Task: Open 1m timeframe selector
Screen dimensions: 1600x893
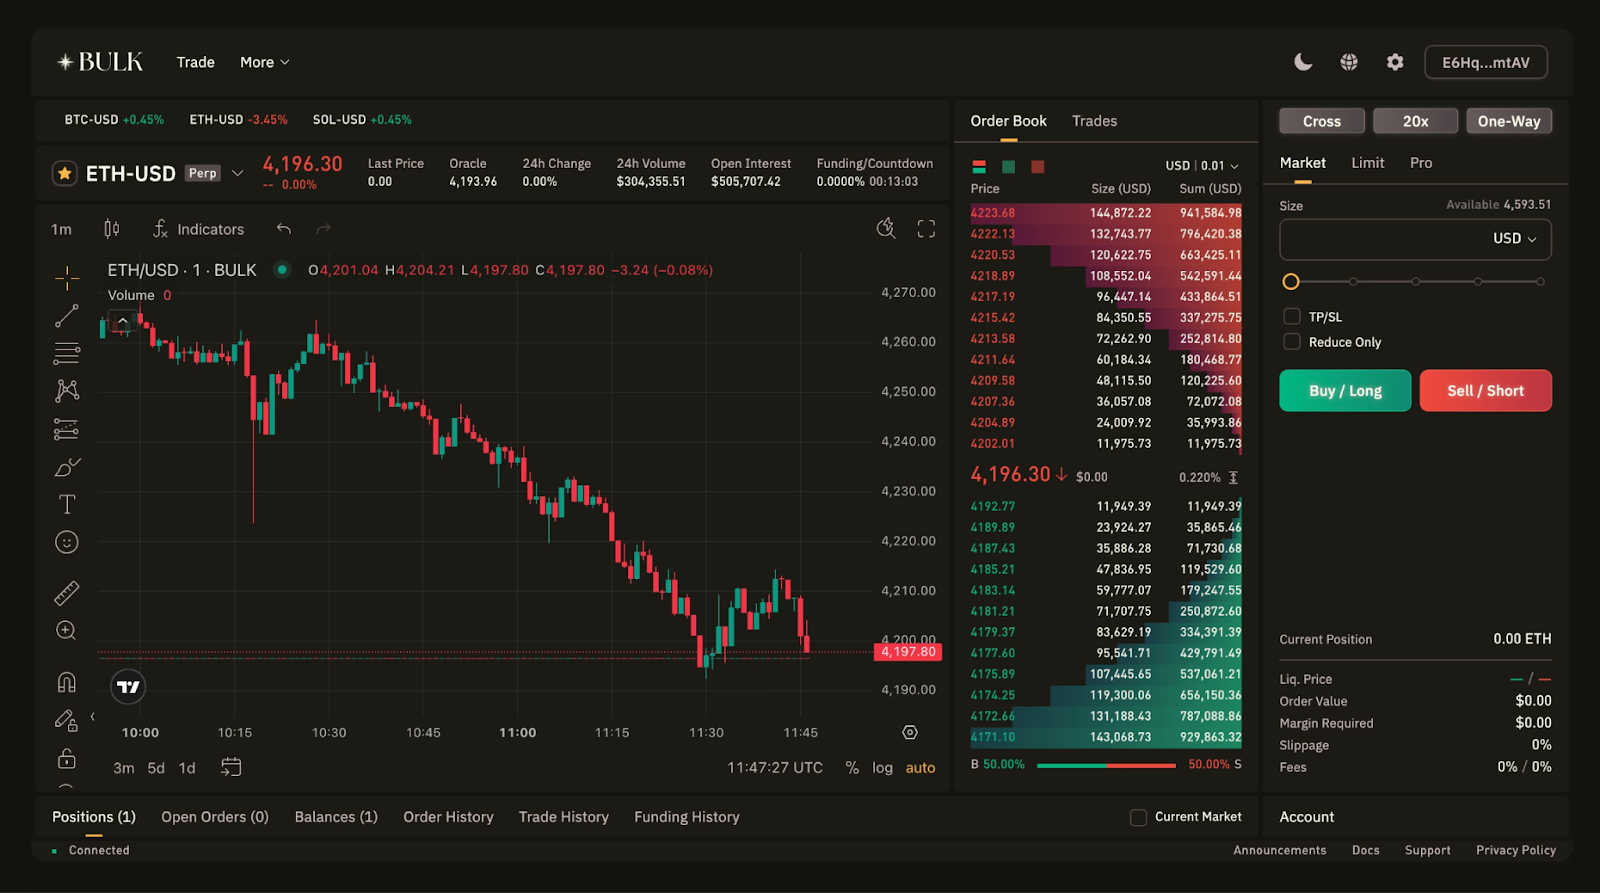Action: (x=61, y=229)
